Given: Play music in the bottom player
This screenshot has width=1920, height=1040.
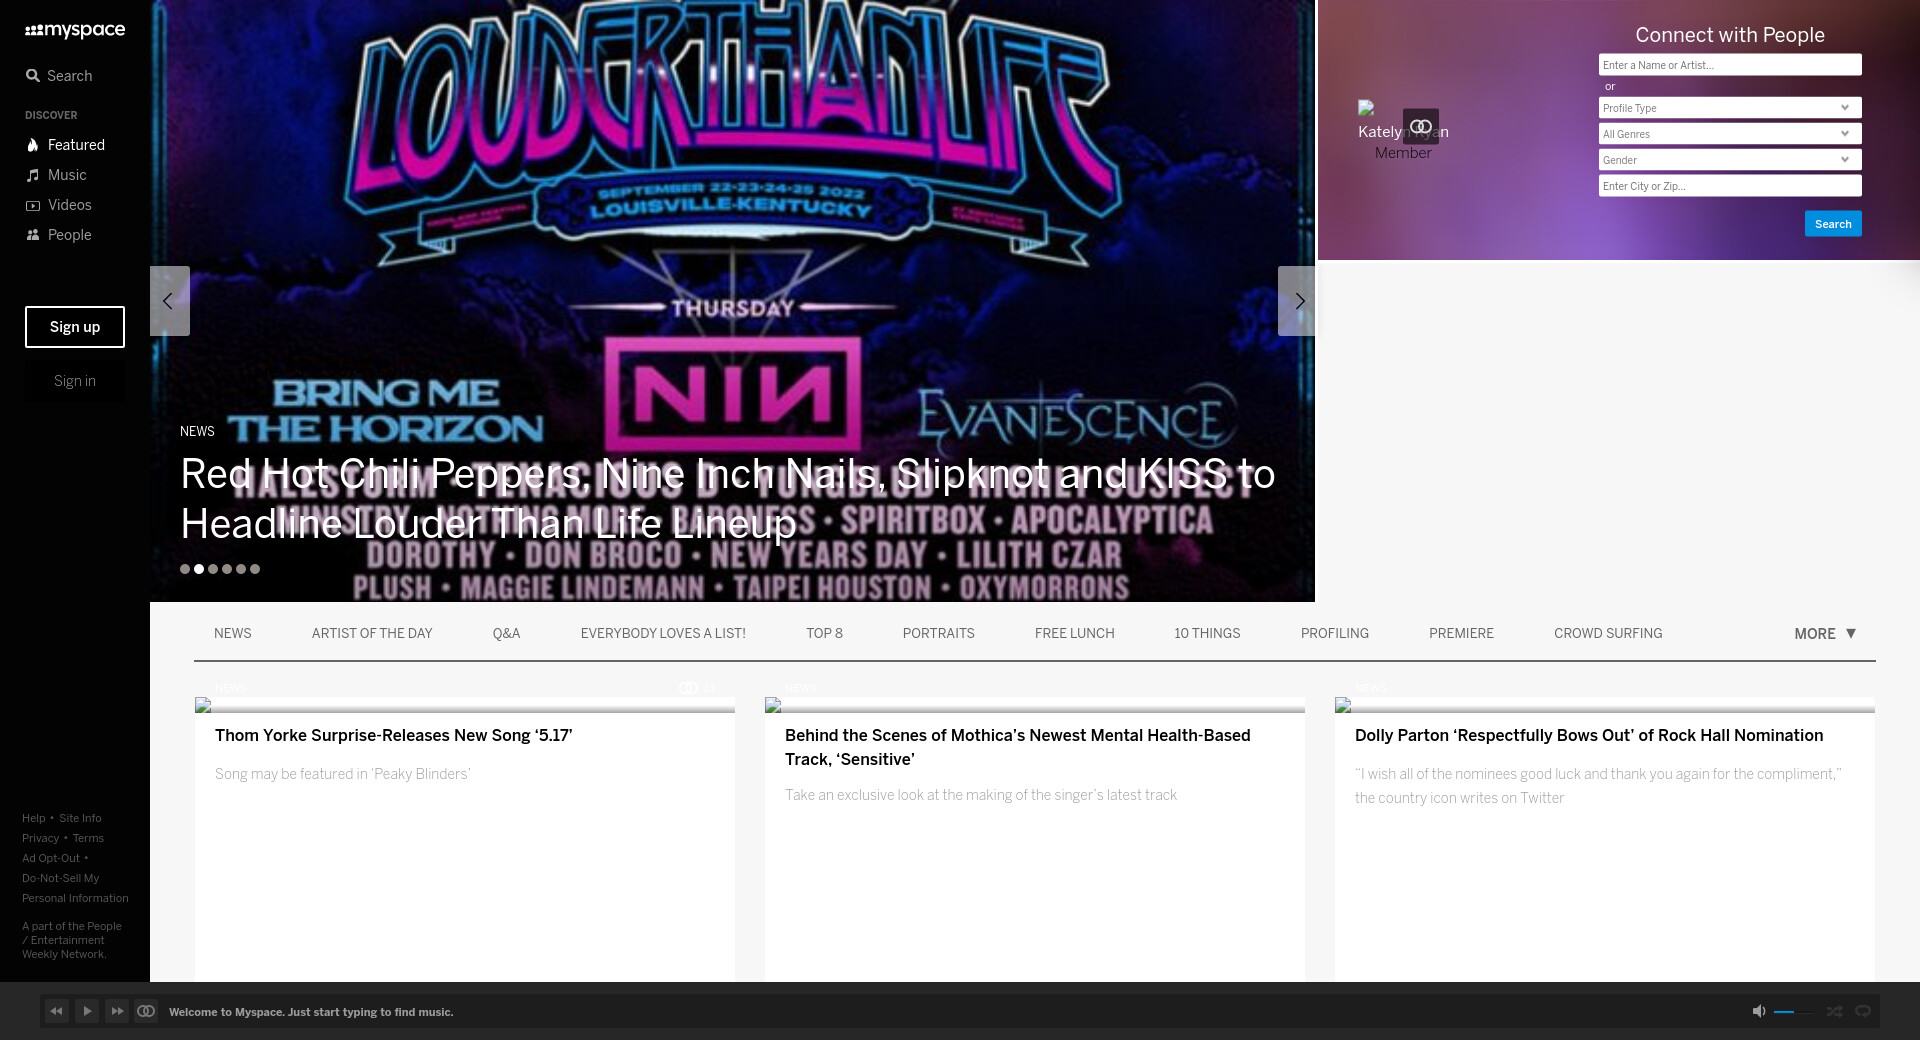Looking at the screenshot, I should [87, 1011].
